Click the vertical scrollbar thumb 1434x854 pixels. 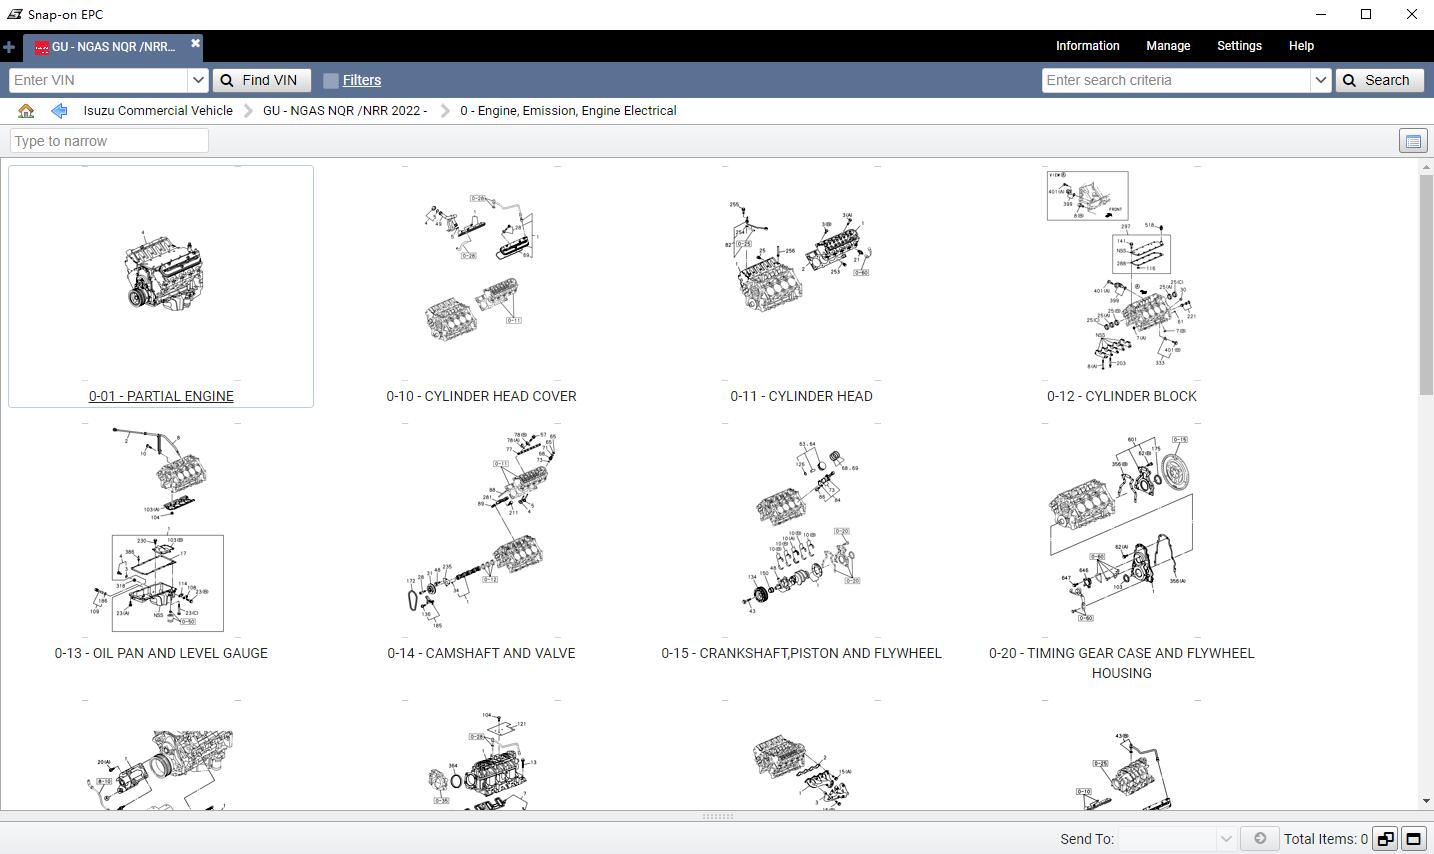(x=1426, y=286)
